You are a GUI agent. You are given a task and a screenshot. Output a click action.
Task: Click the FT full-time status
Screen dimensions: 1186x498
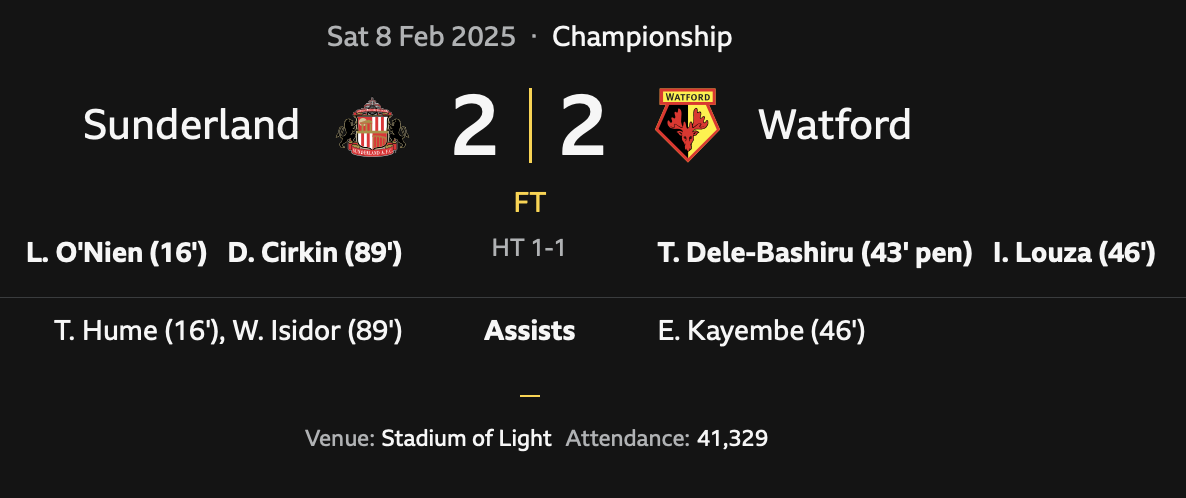coord(529,203)
